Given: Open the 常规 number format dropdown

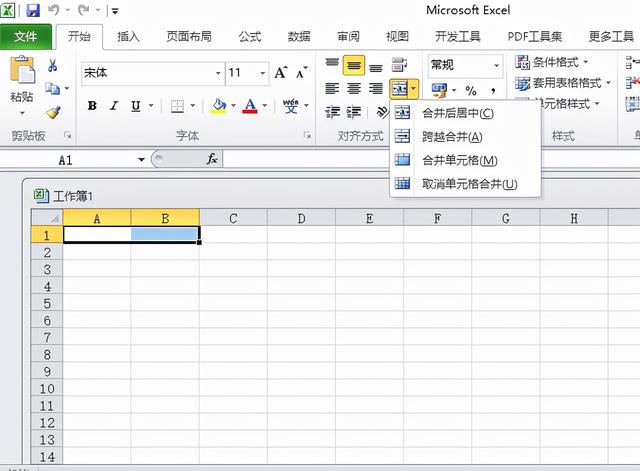Looking at the screenshot, I should [497, 65].
